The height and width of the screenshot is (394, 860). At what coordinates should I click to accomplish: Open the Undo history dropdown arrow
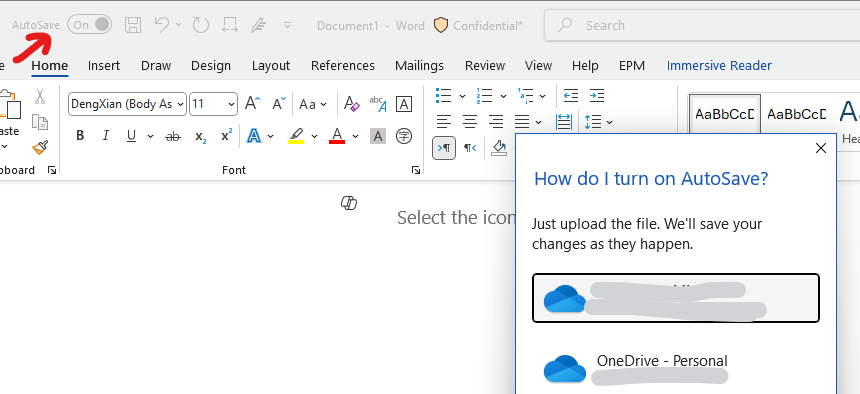(x=178, y=25)
